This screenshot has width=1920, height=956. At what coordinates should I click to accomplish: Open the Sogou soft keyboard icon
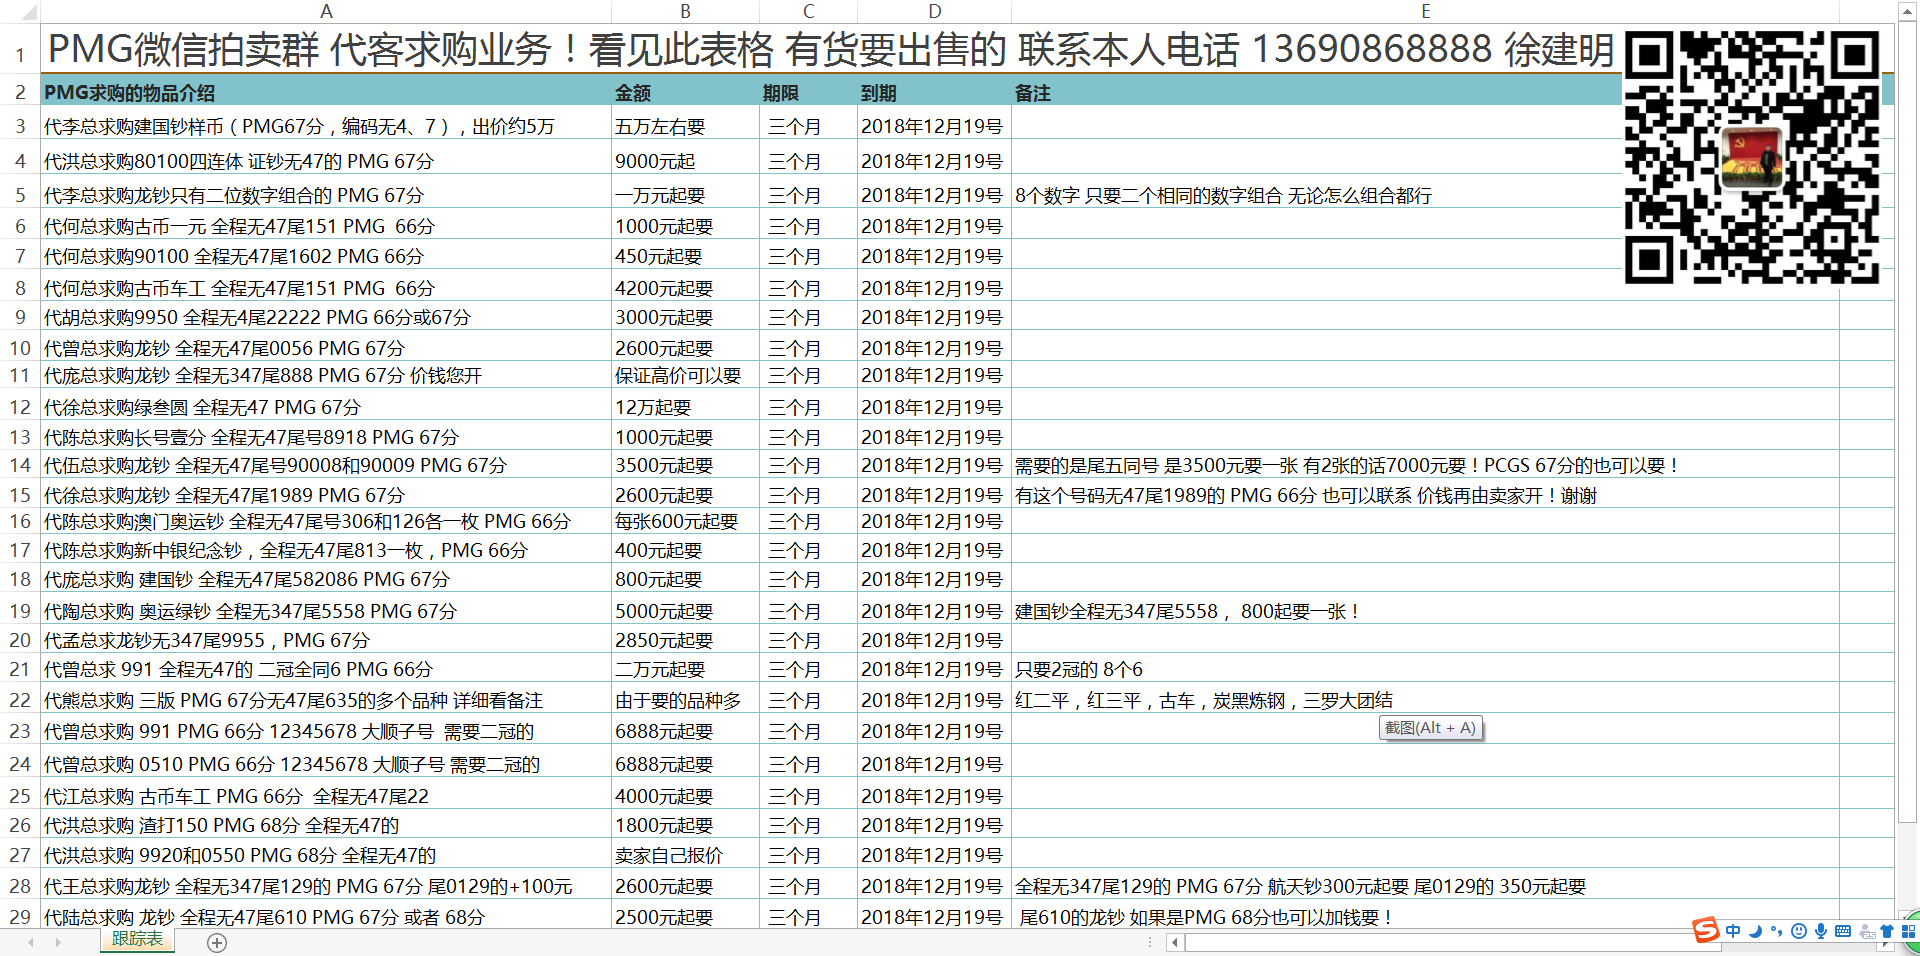pos(1843,931)
